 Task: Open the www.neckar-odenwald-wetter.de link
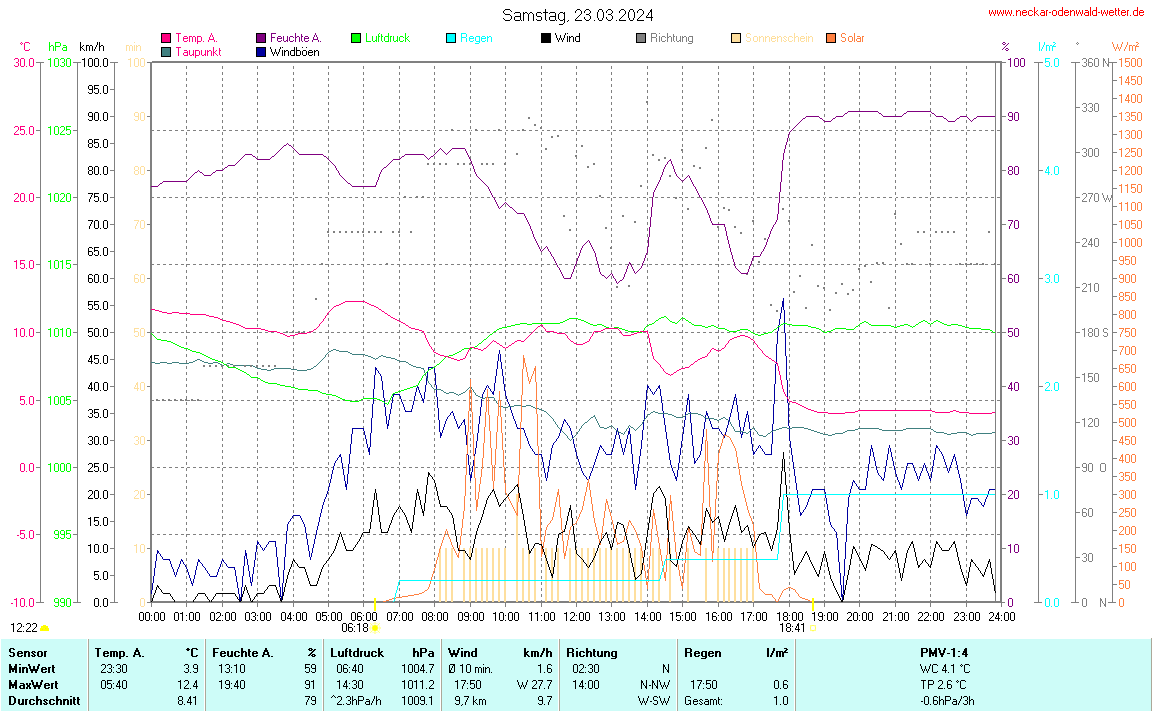(1065, 12)
